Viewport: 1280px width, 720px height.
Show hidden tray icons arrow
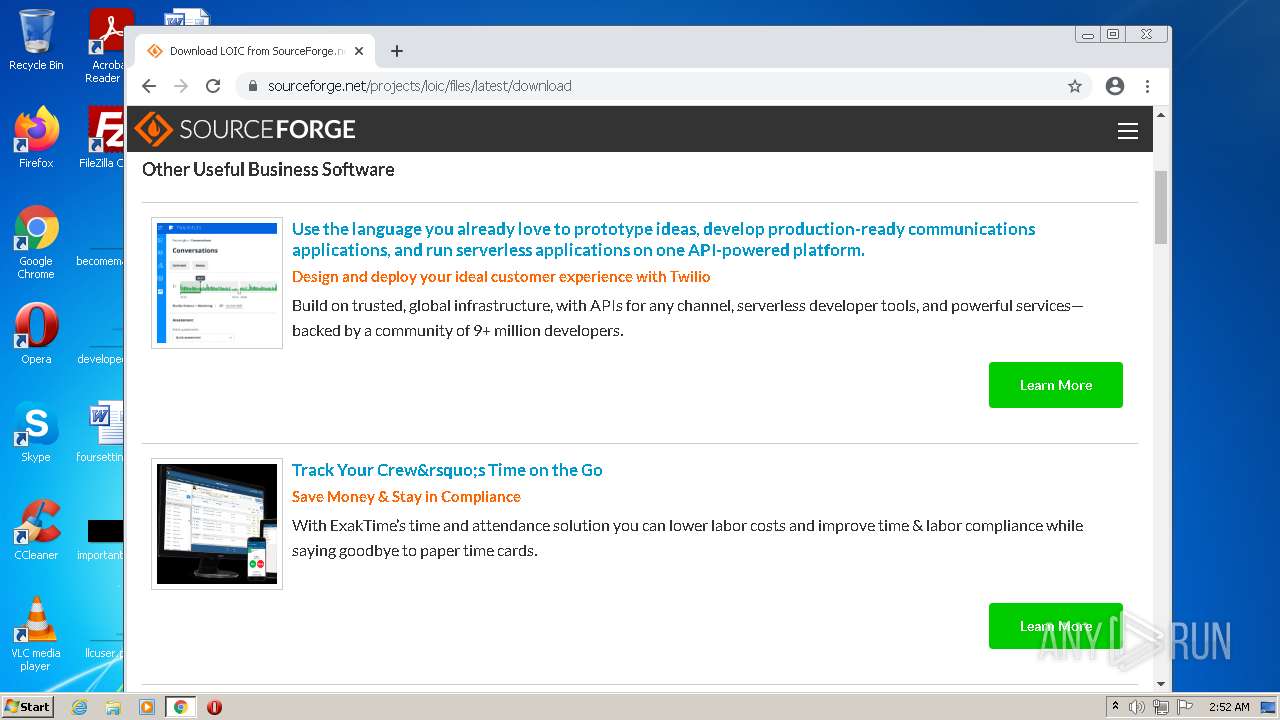1115,707
